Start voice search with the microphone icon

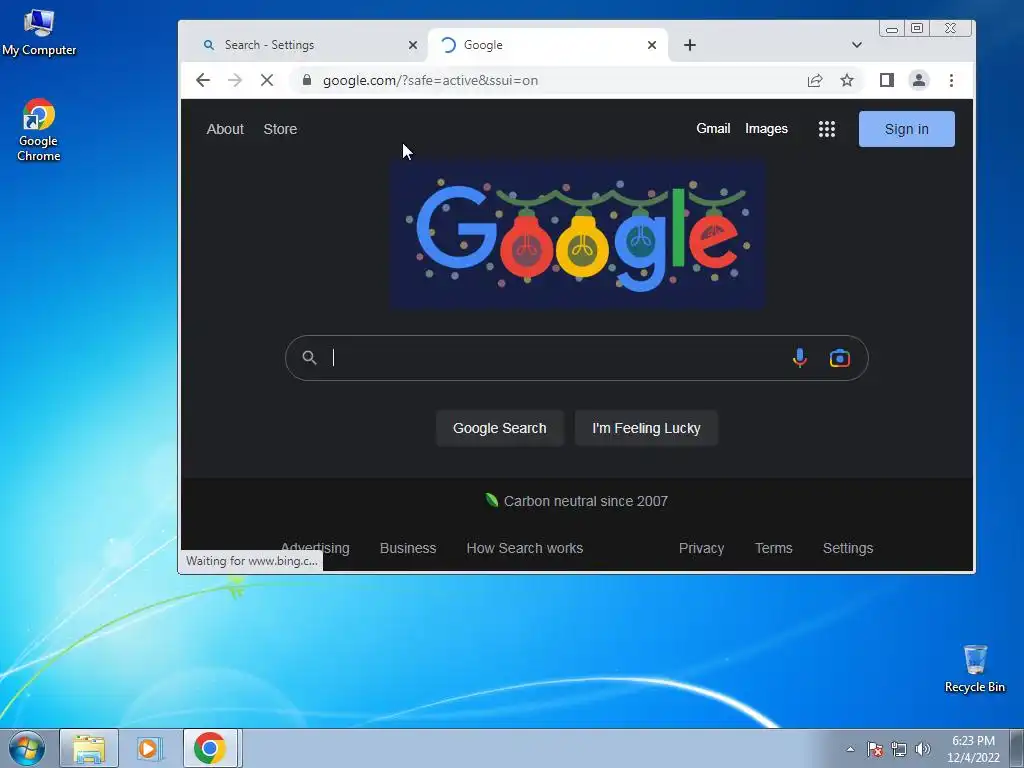799,358
